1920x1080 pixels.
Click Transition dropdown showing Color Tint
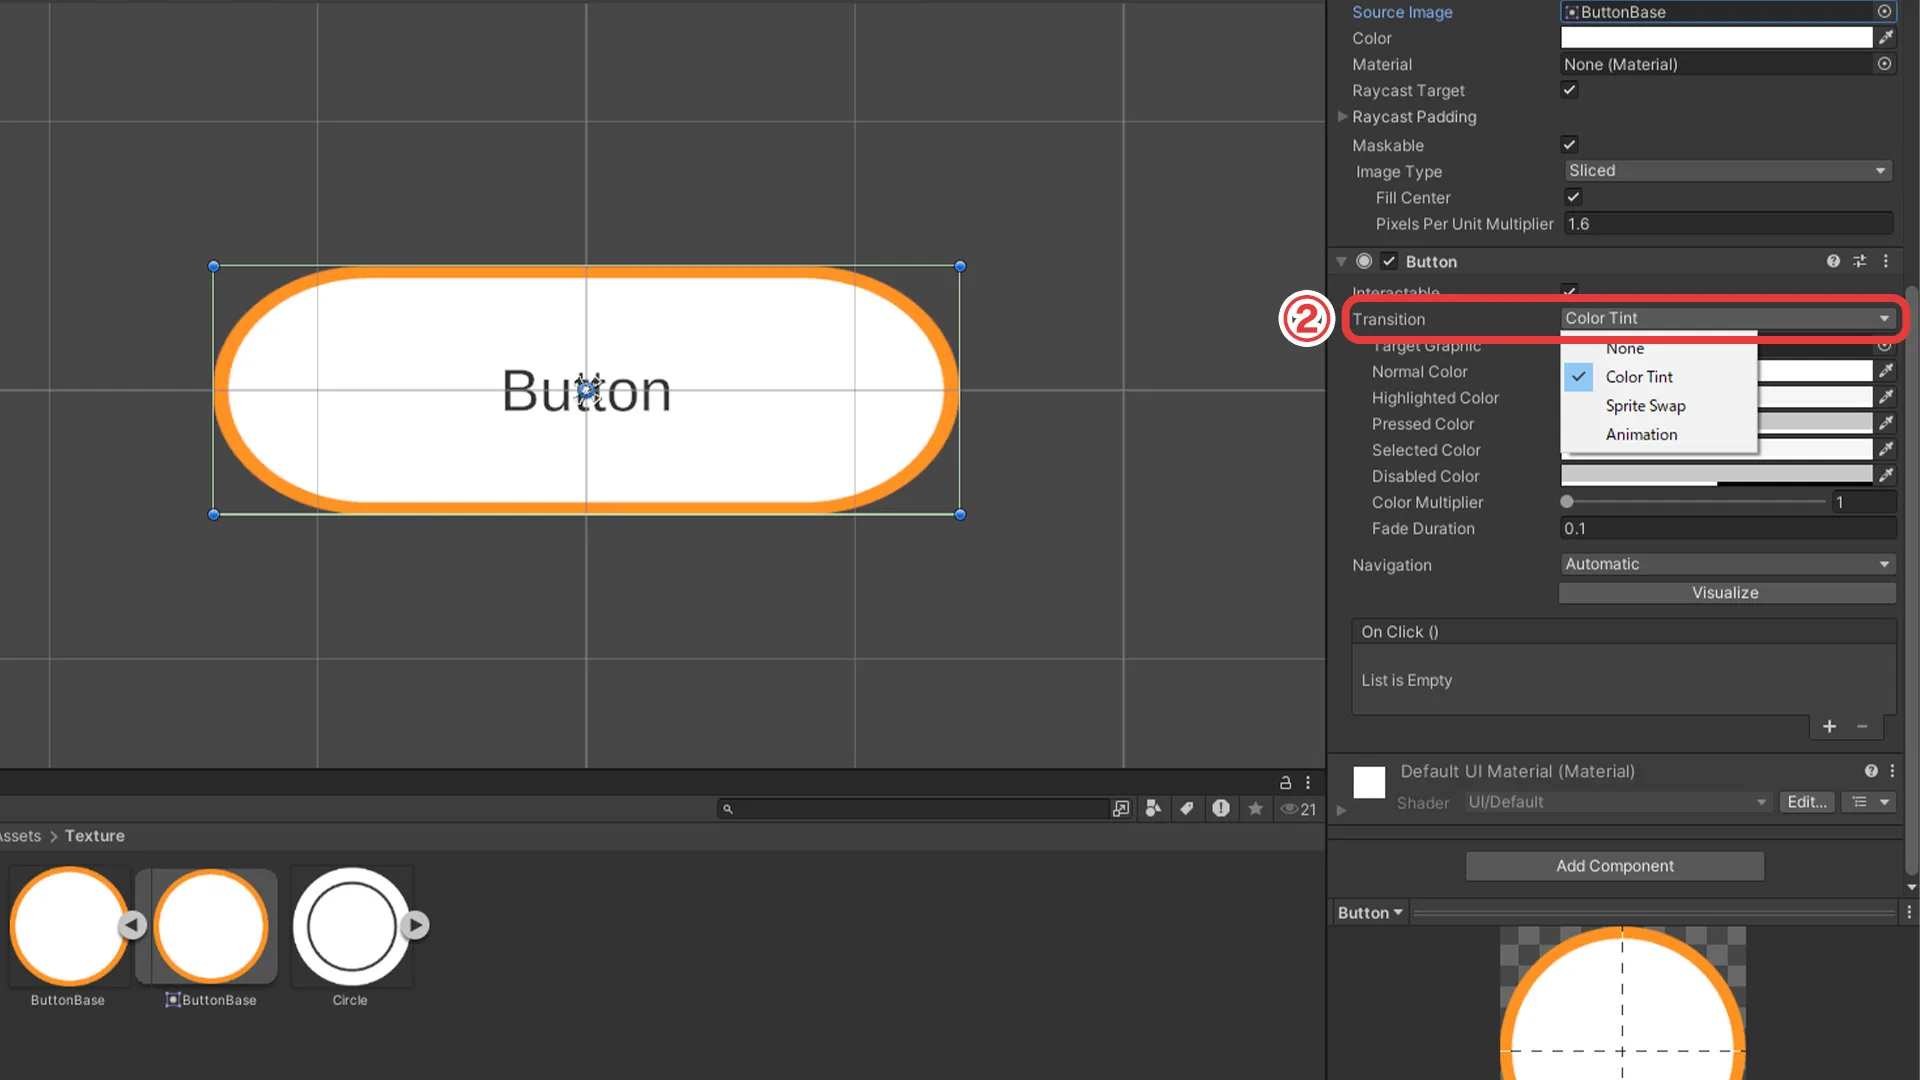(1728, 318)
